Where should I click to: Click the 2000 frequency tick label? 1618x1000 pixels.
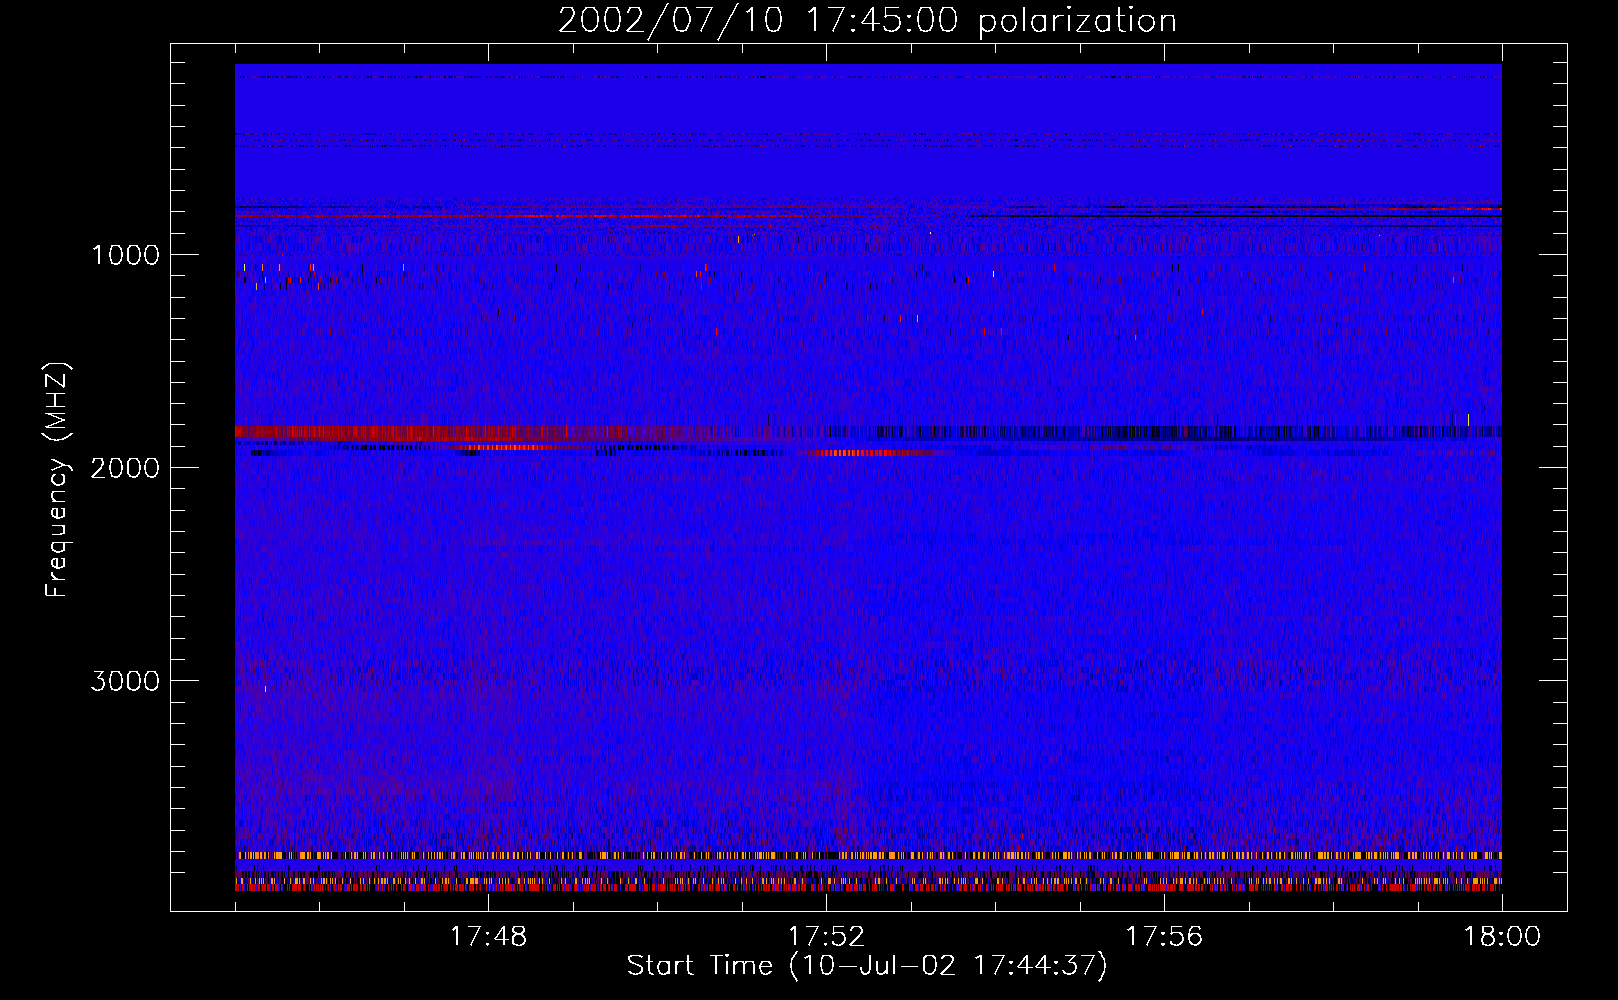[x=125, y=468]
